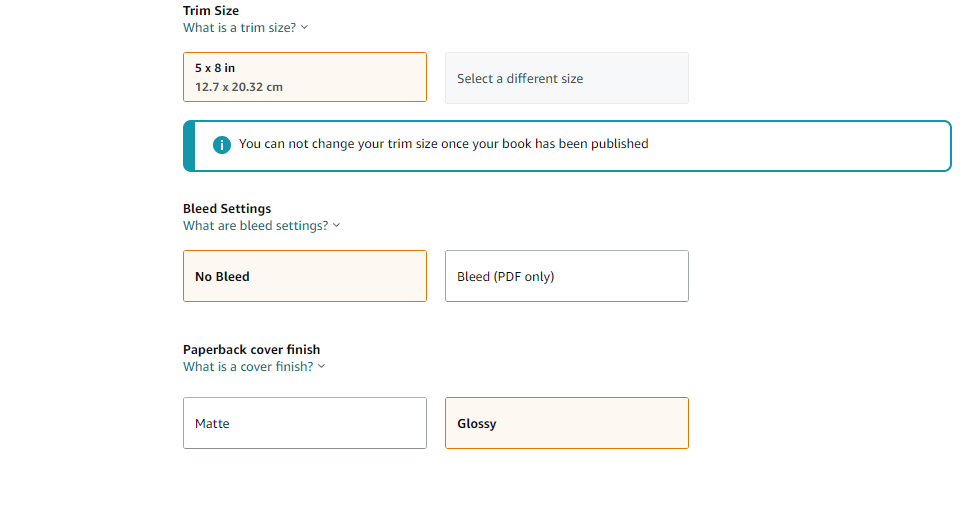Viewport: 978px width, 512px height.
Task: Select the 5 x 8 in trim size
Action: (305, 77)
